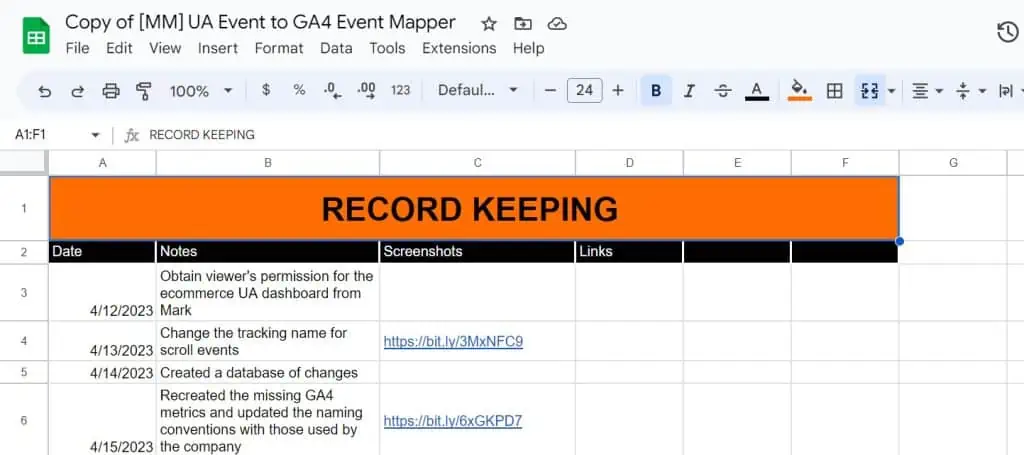The width and height of the screenshot is (1024, 455).
Task: Open the Format menu
Action: tap(279, 48)
